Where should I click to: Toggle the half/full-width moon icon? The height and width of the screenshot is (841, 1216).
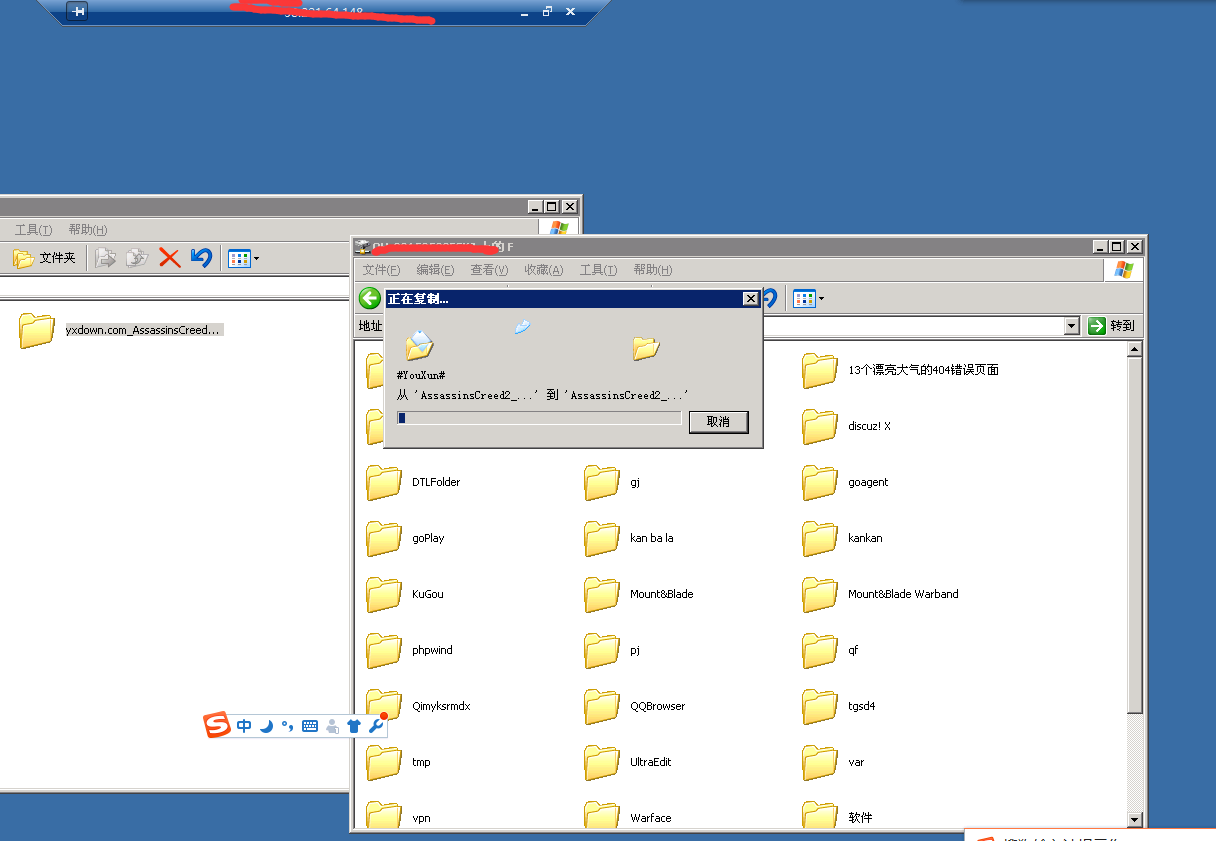click(x=266, y=726)
